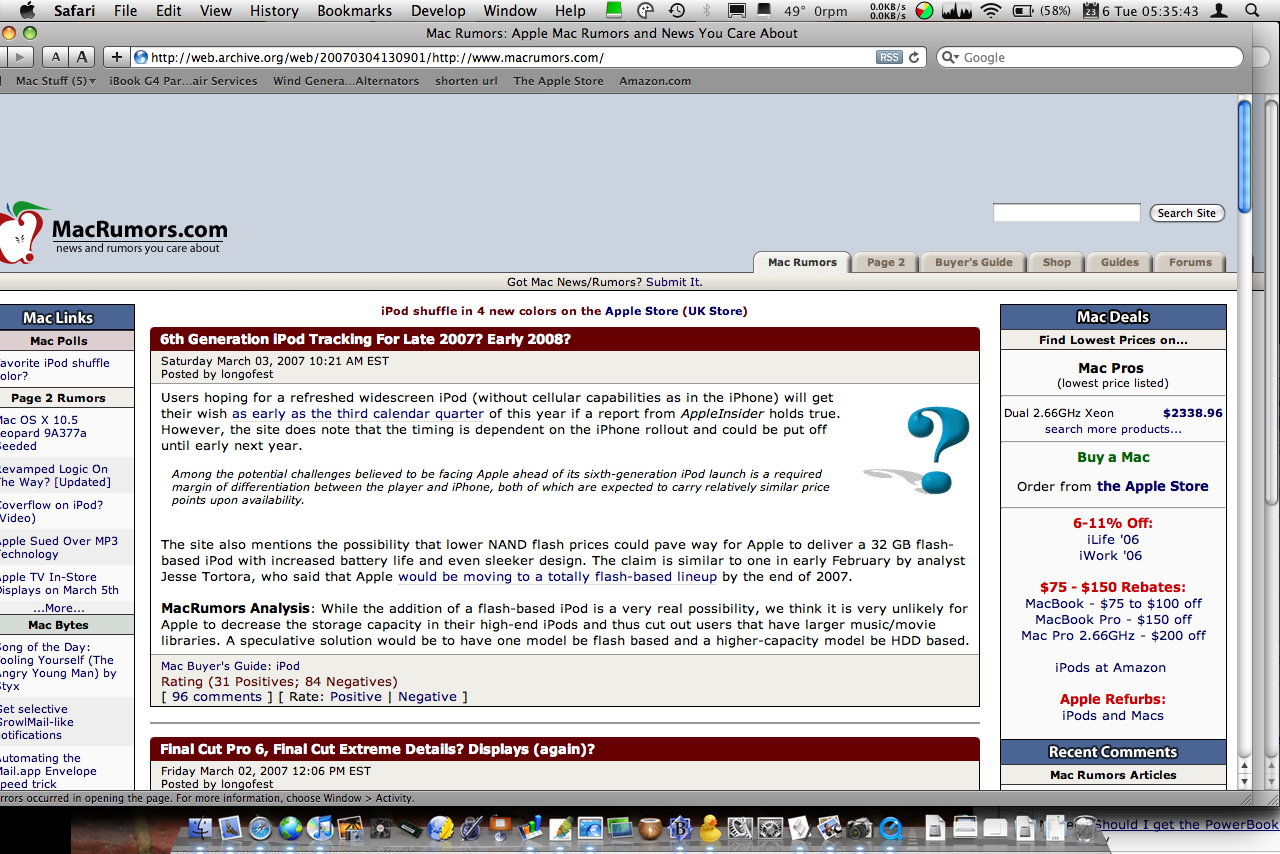This screenshot has width=1280, height=854.
Task: Click the '$2338.96' price
Action: [x=1192, y=413]
